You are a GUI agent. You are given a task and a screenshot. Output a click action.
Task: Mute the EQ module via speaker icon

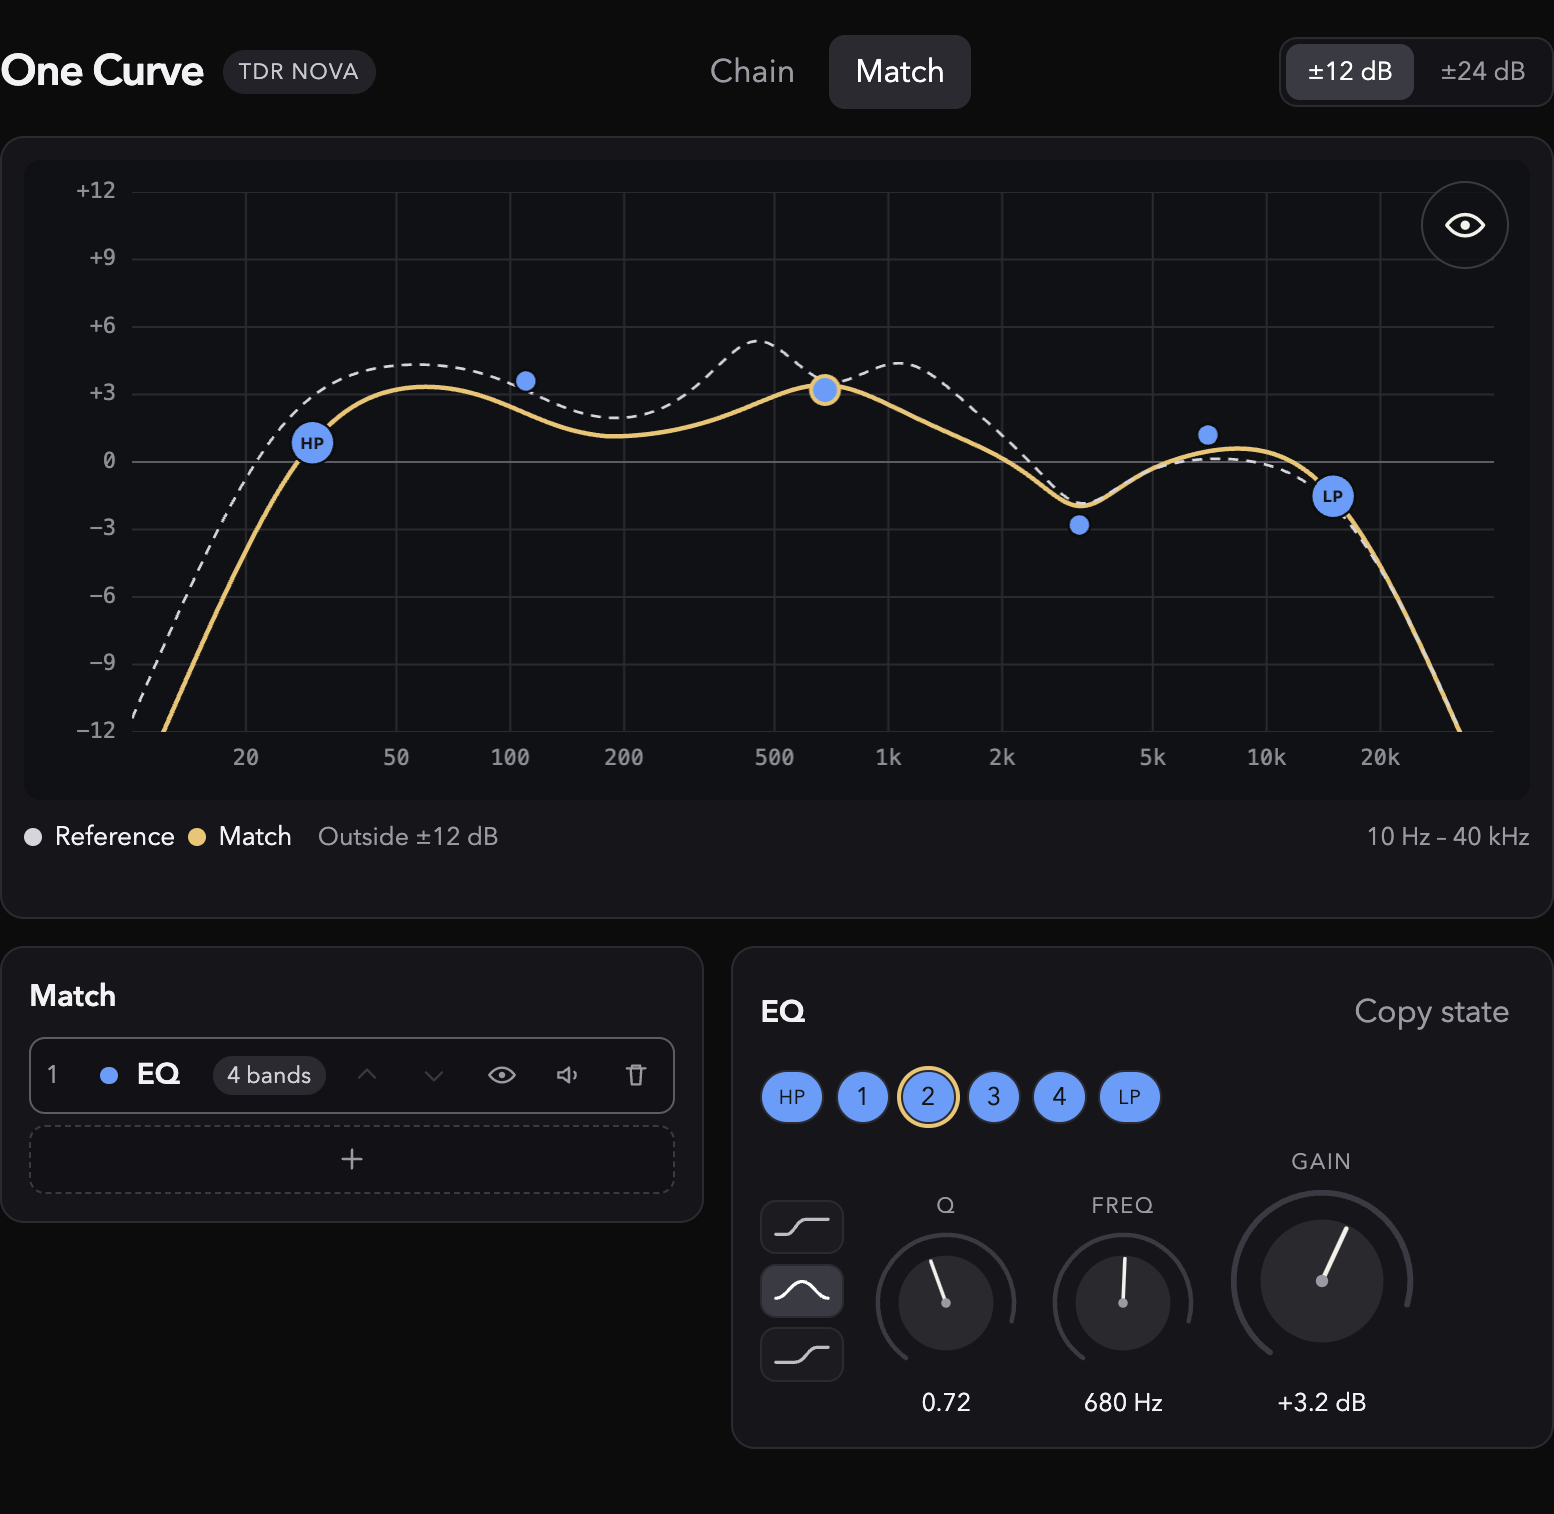[568, 1075]
